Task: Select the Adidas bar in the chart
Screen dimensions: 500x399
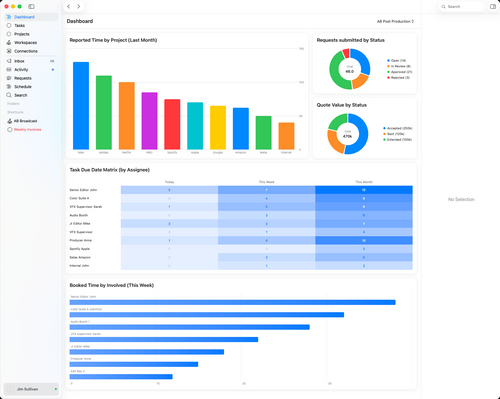Action: [x=104, y=113]
